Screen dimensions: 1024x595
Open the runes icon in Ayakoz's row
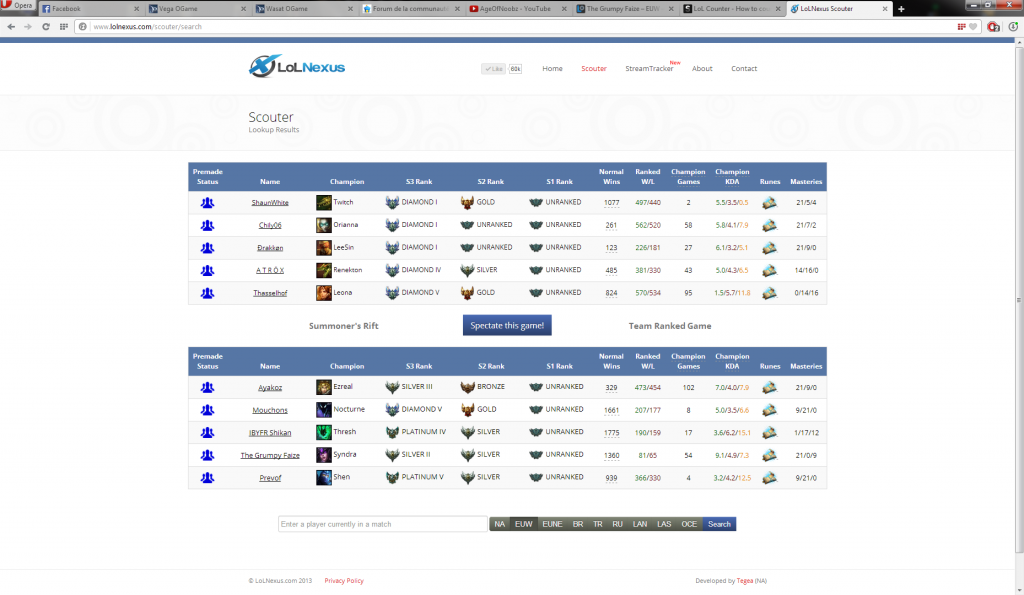tap(769, 387)
